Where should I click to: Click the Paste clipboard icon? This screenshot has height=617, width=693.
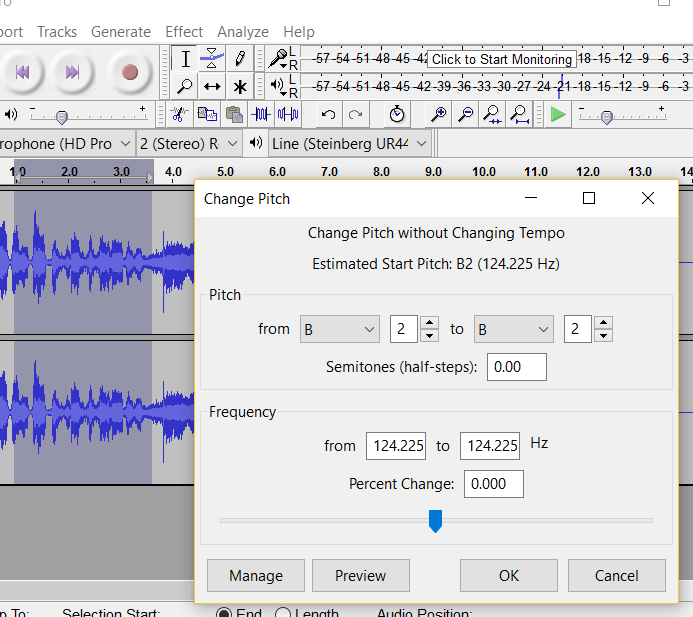click(234, 114)
